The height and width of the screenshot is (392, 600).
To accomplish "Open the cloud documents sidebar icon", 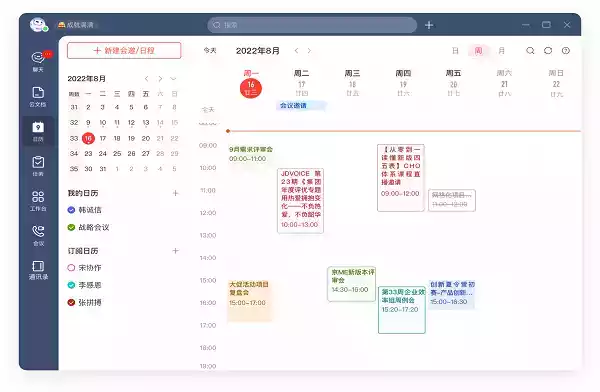I will click(38, 96).
